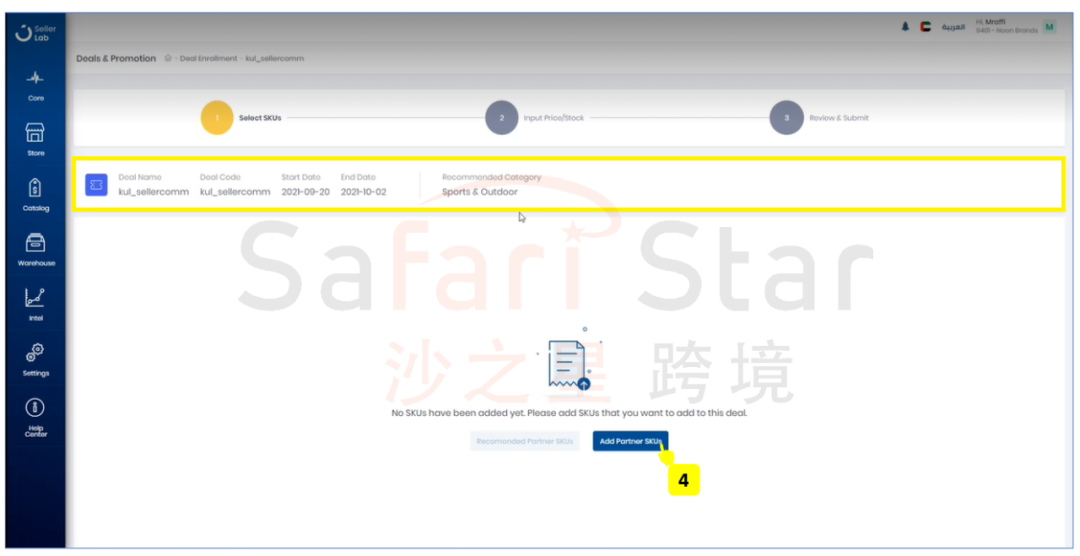Open the Catalog sidebar section
The height and width of the screenshot is (556, 1080).
36,195
